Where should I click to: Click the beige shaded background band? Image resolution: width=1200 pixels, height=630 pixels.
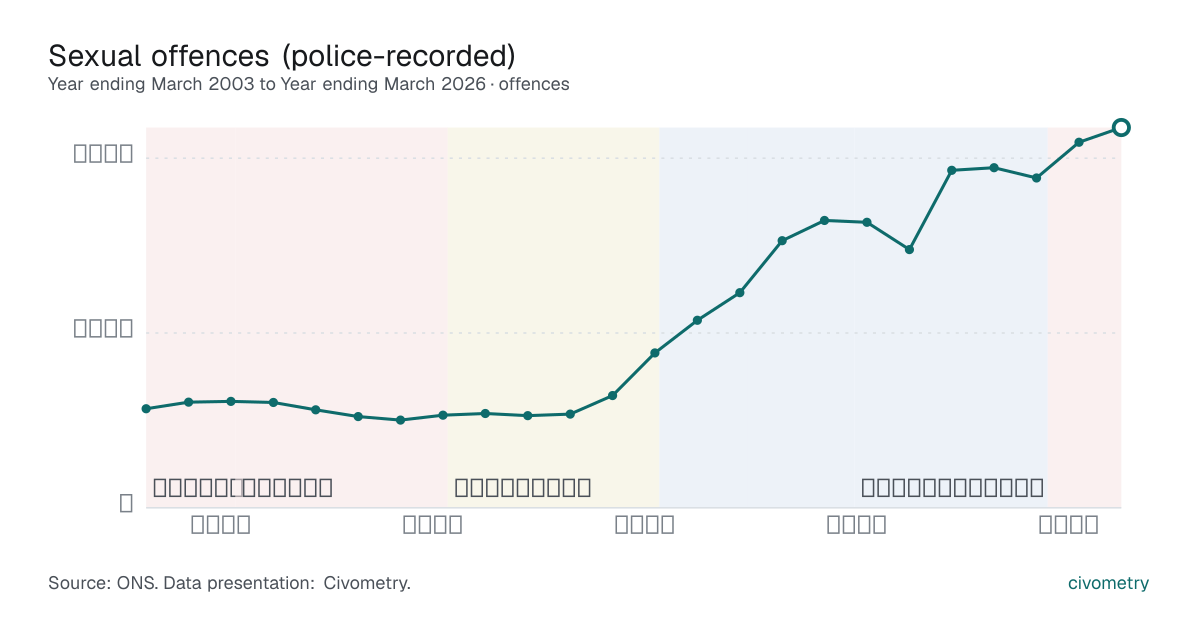coord(553,317)
